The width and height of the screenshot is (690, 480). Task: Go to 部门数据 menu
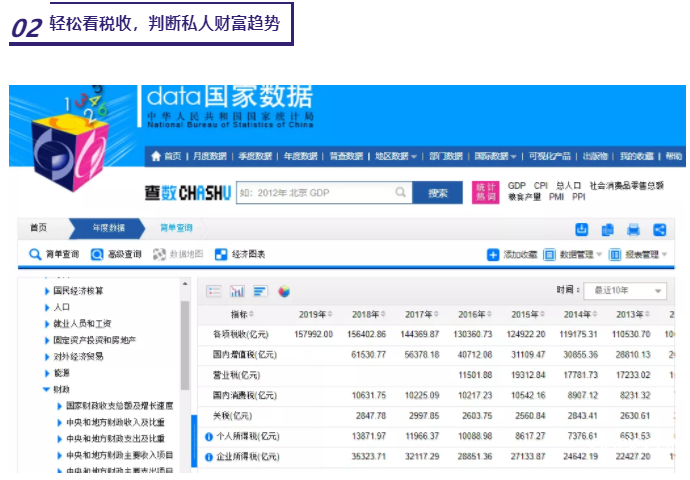click(x=446, y=156)
